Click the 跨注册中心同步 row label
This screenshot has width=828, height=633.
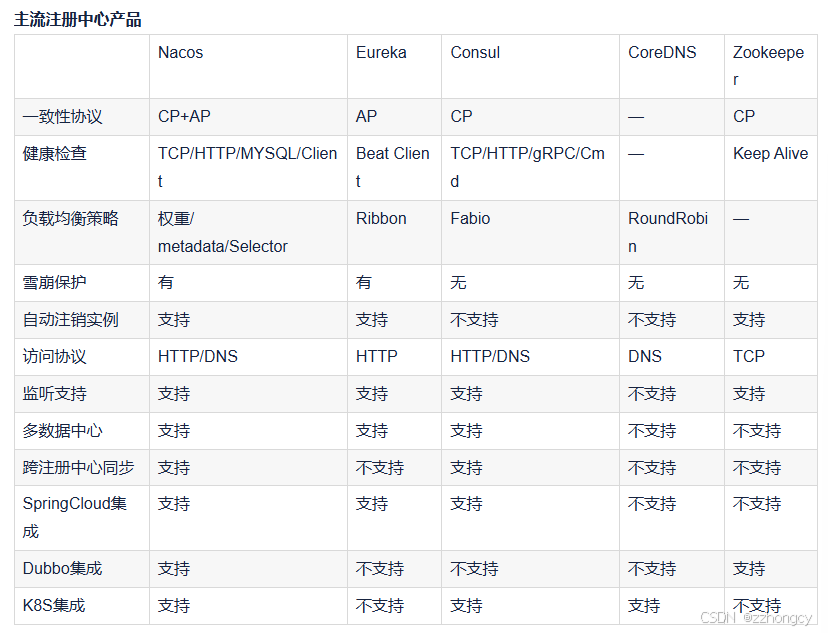click(78, 467)
